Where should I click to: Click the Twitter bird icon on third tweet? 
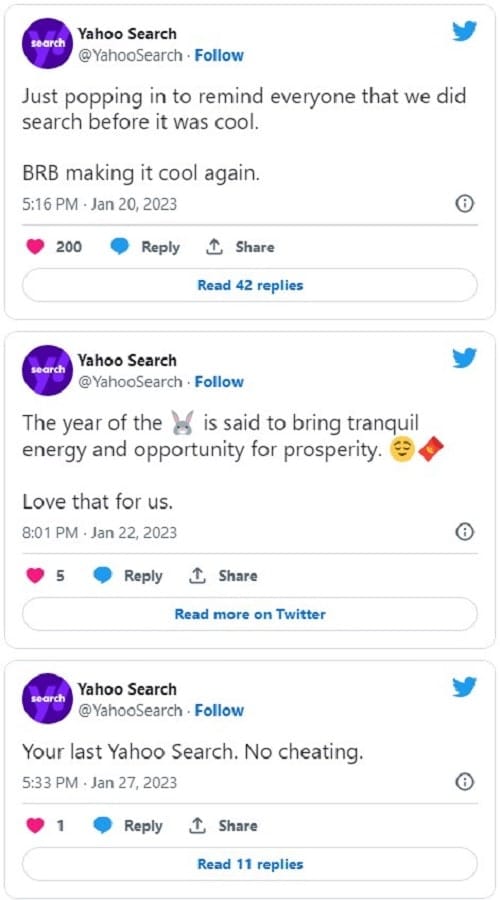click(x=464, y=687)
